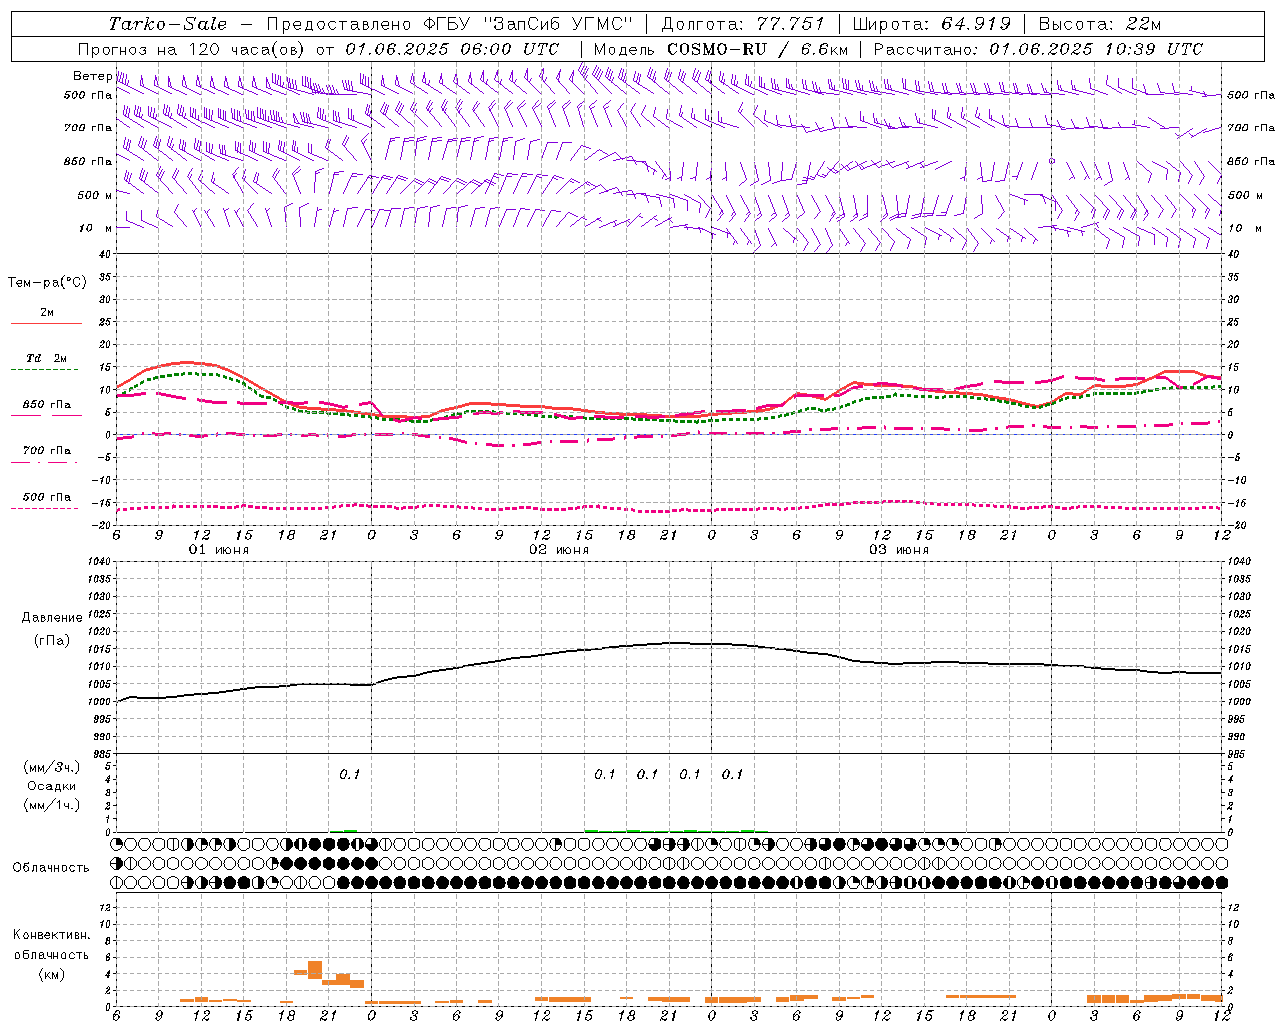Select the 850 гПа temperature legend entry

coord(47,405)
